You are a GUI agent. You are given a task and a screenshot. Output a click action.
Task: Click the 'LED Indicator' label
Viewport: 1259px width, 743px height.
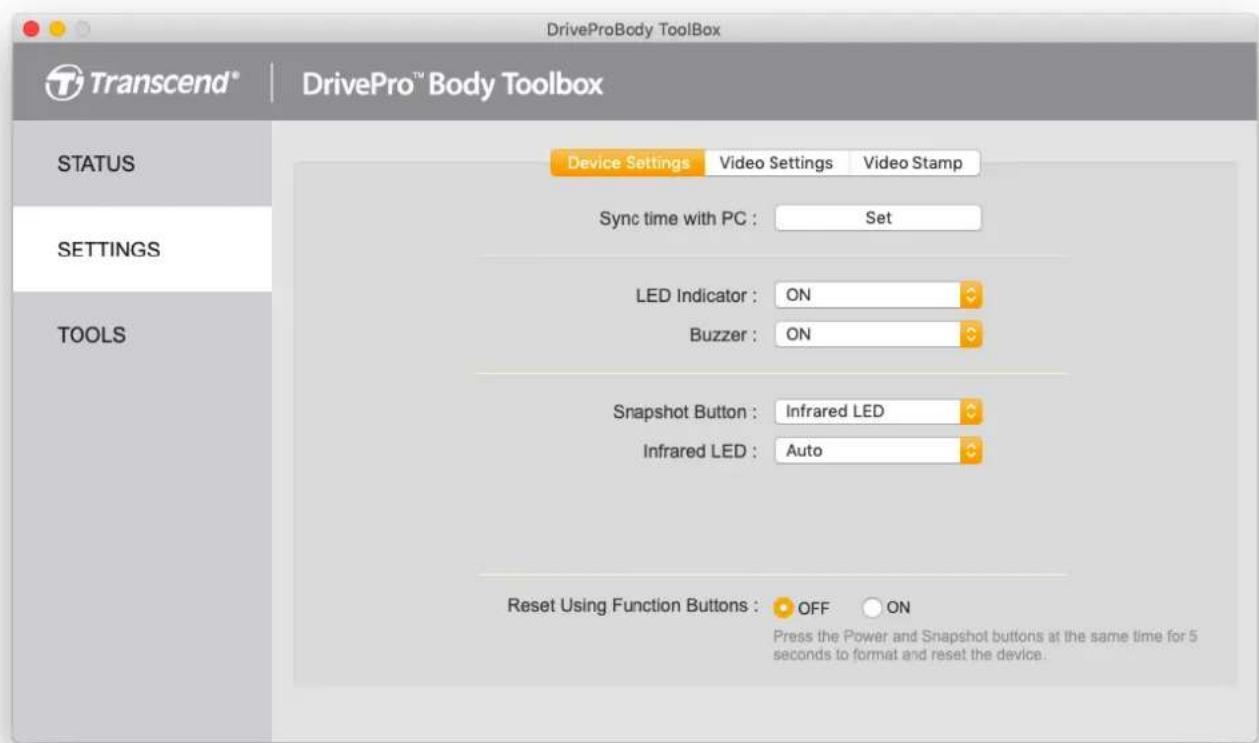[x=697, y=296]
